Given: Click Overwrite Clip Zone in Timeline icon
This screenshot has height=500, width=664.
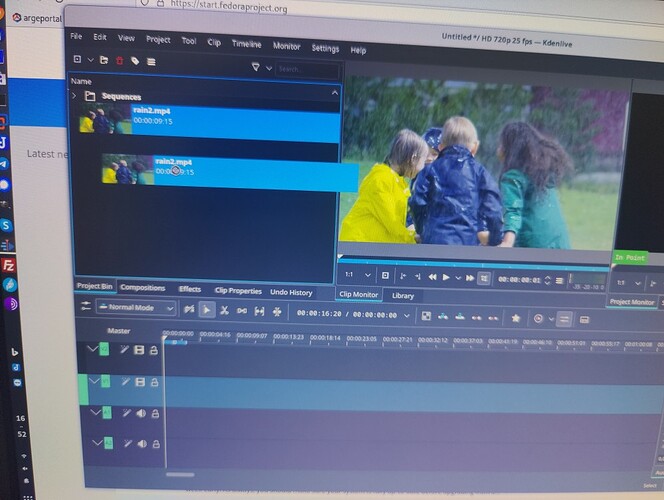Looking at the screenshot, I should click(x=460, y=317).
